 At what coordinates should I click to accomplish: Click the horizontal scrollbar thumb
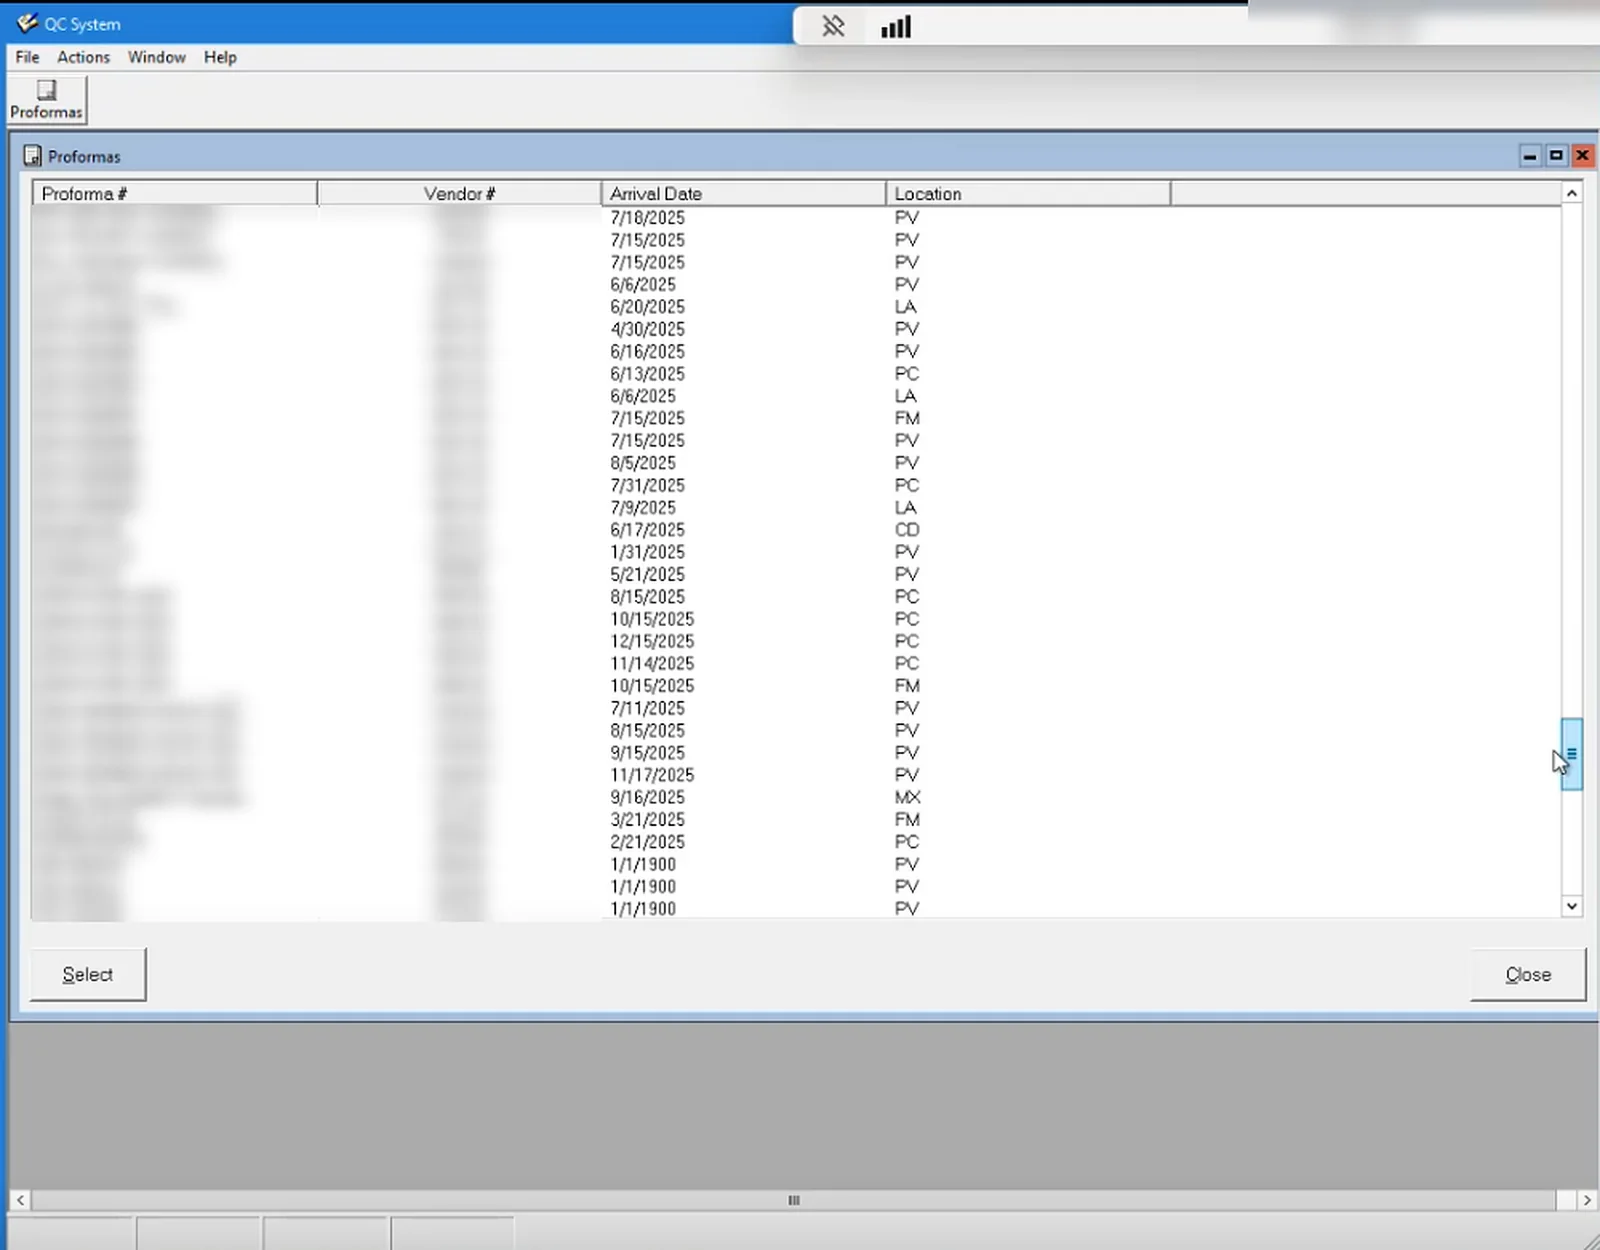[x=794, y=1200]
